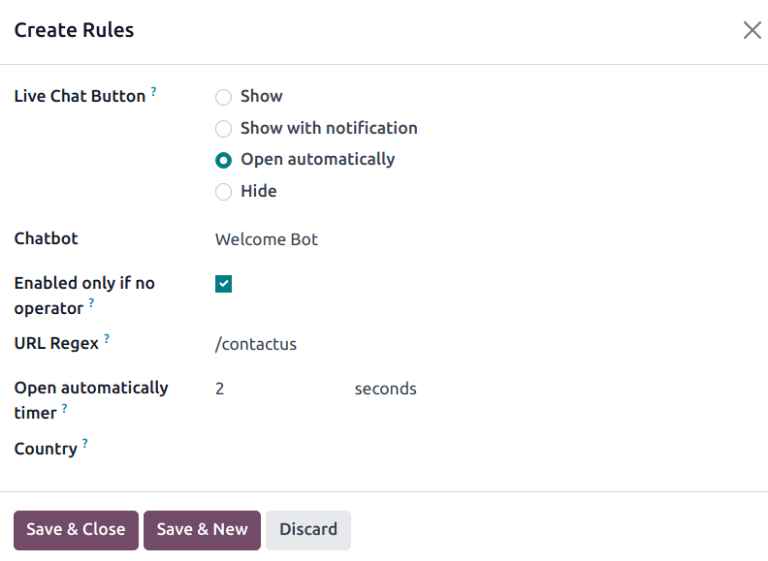The image size is (768, 561).
Task: Select the Hide radio option
Action: pyautogui.click(x=223, y=192)
